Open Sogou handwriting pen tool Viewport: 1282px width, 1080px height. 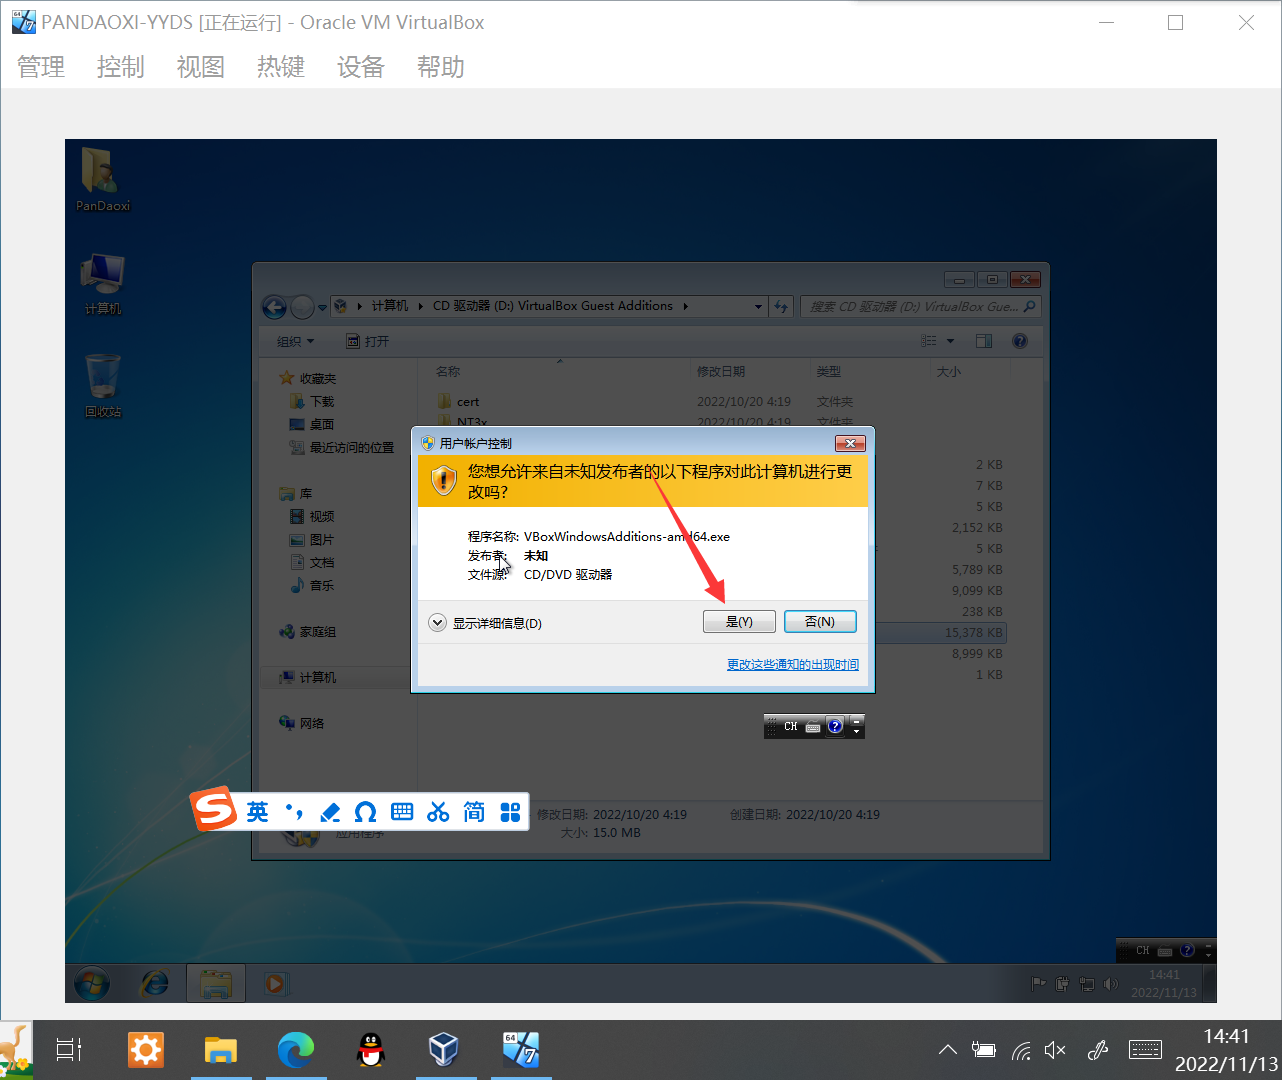point(330,812)
